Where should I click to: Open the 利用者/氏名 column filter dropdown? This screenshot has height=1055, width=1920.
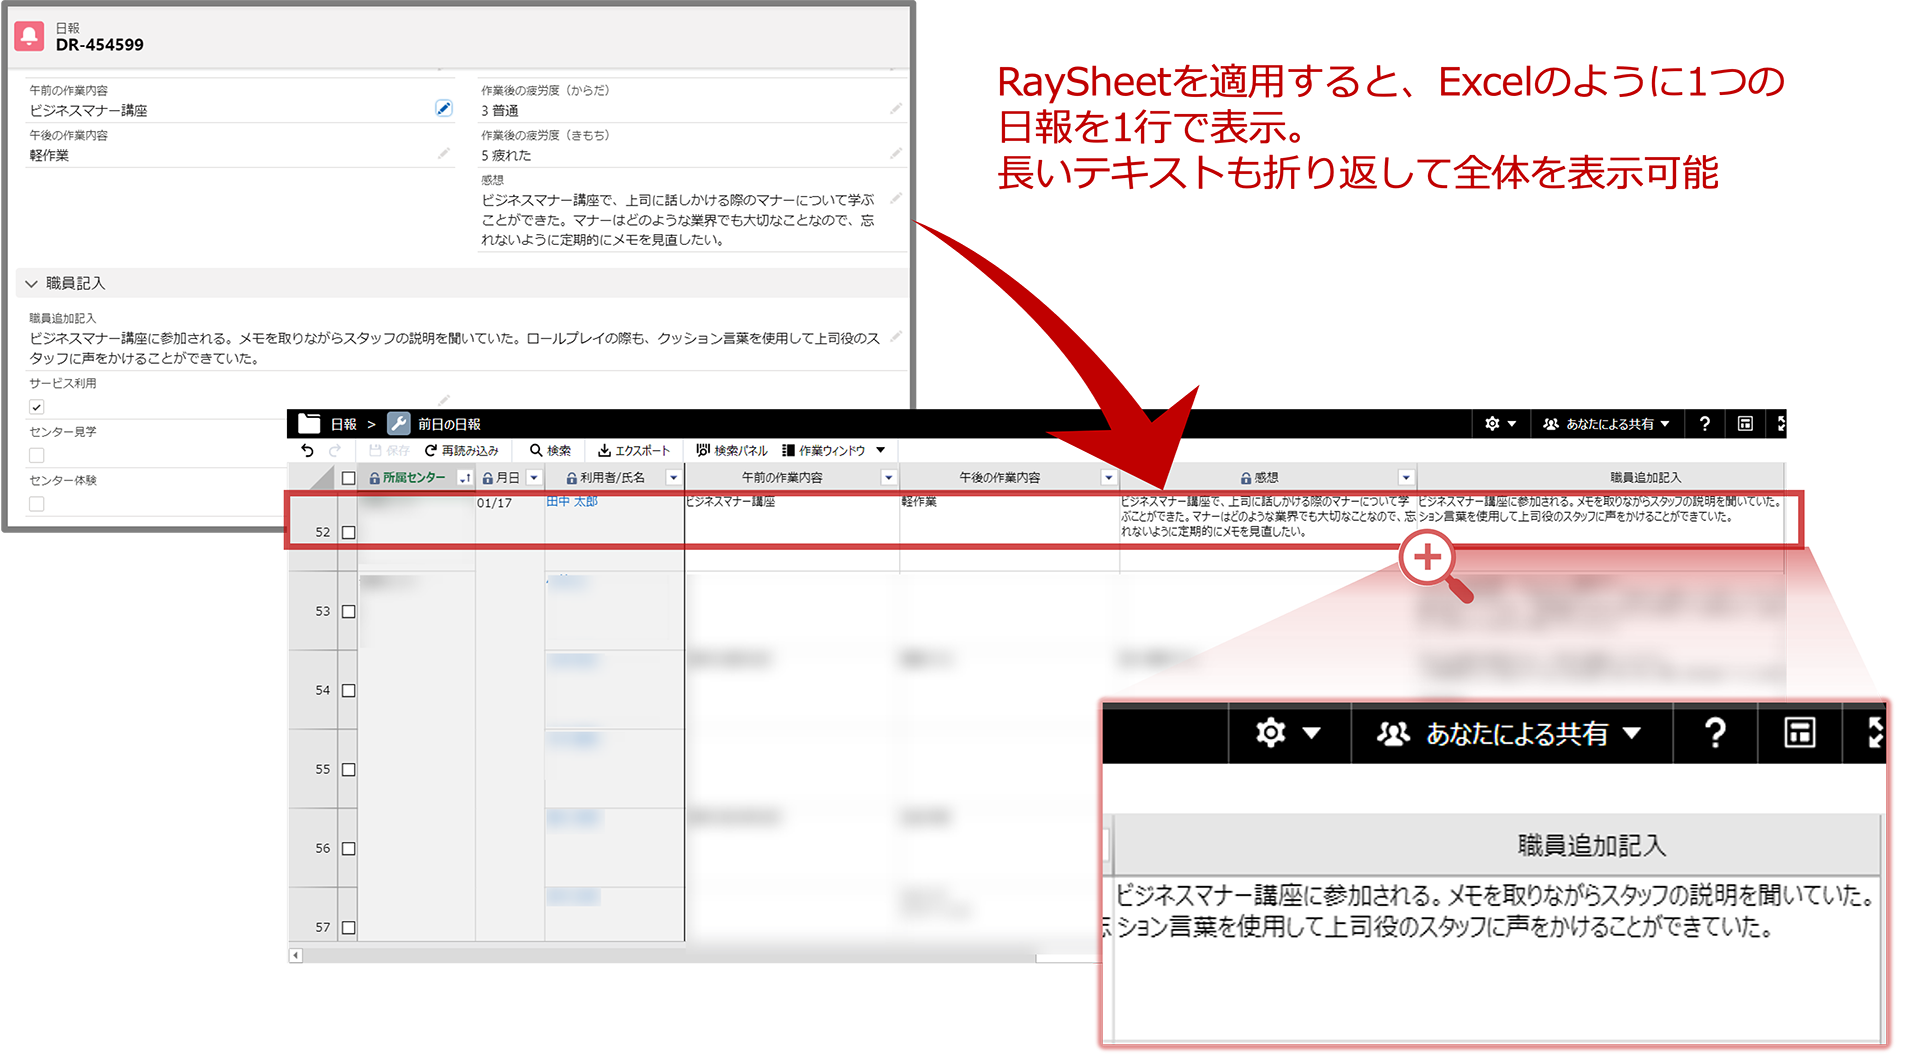tap(673, 478)
